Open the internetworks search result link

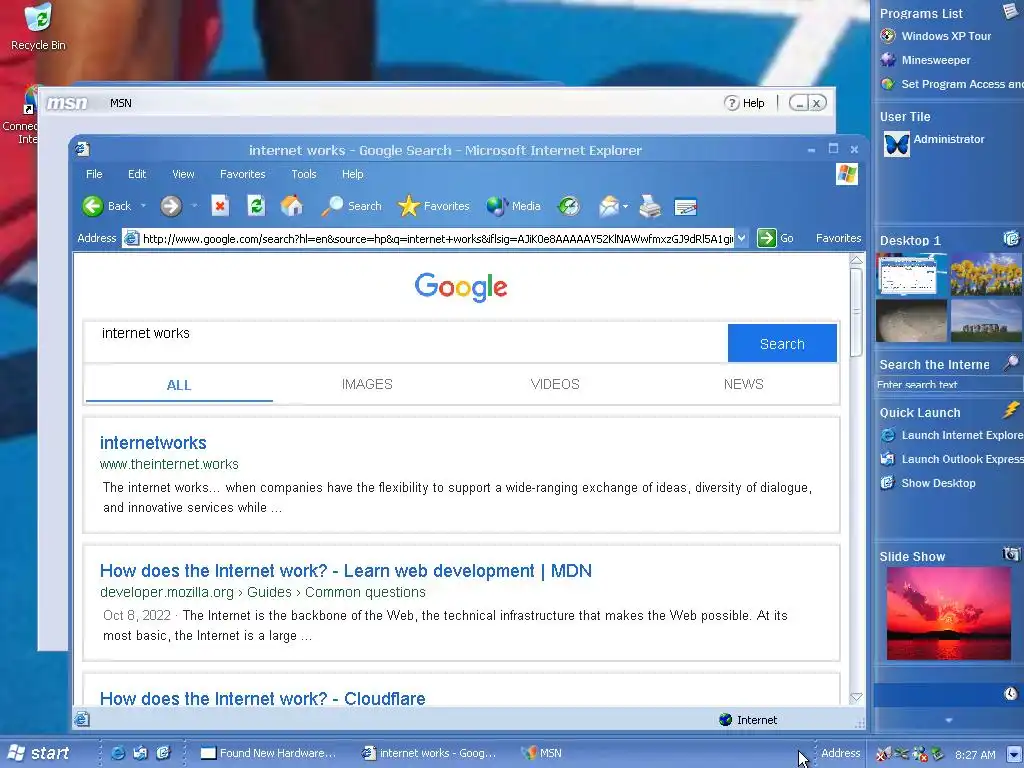click(153, 443)
